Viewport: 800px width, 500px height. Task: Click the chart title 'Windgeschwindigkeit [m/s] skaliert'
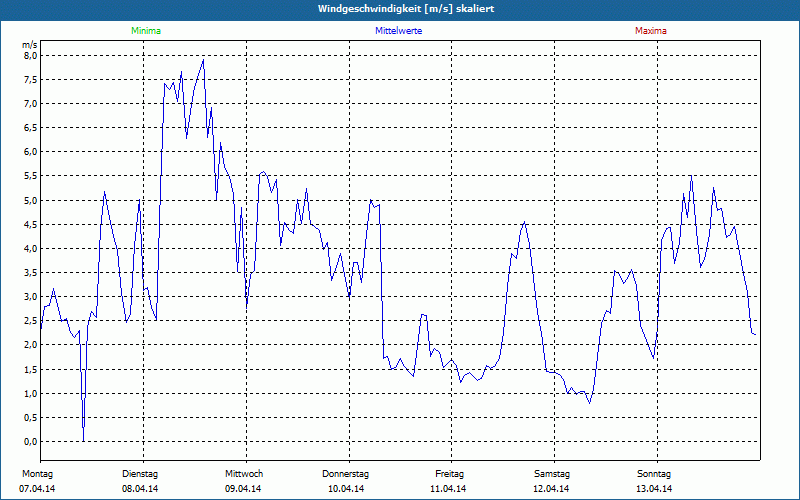point(406,9)
